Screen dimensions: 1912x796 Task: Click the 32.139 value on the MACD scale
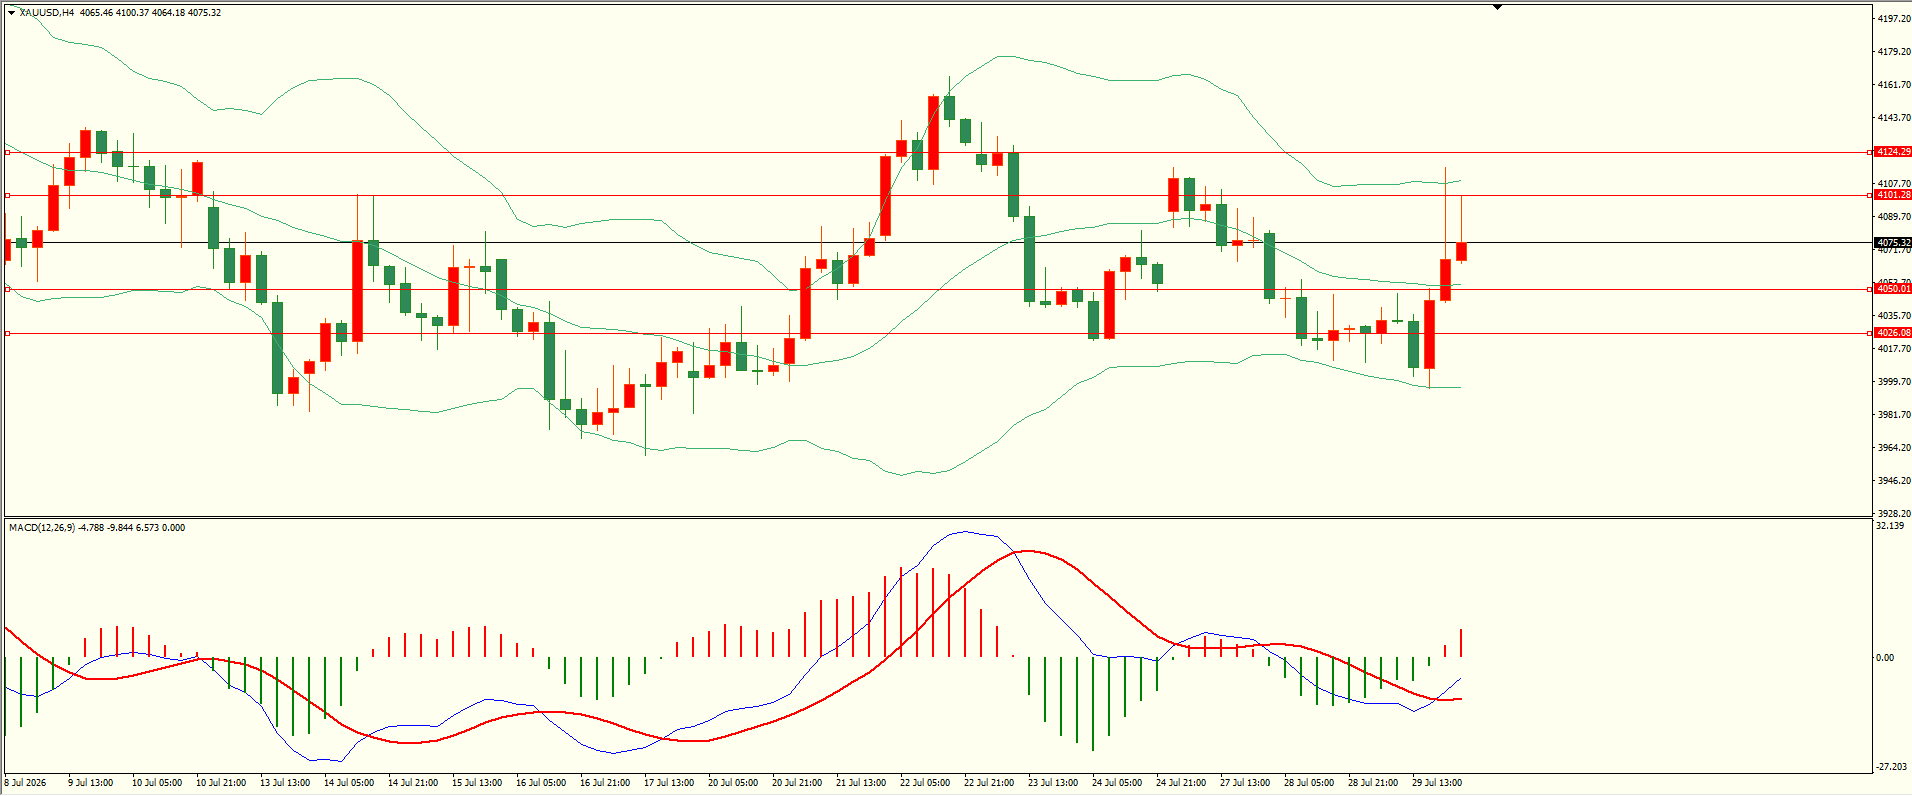pos(1890,526)
